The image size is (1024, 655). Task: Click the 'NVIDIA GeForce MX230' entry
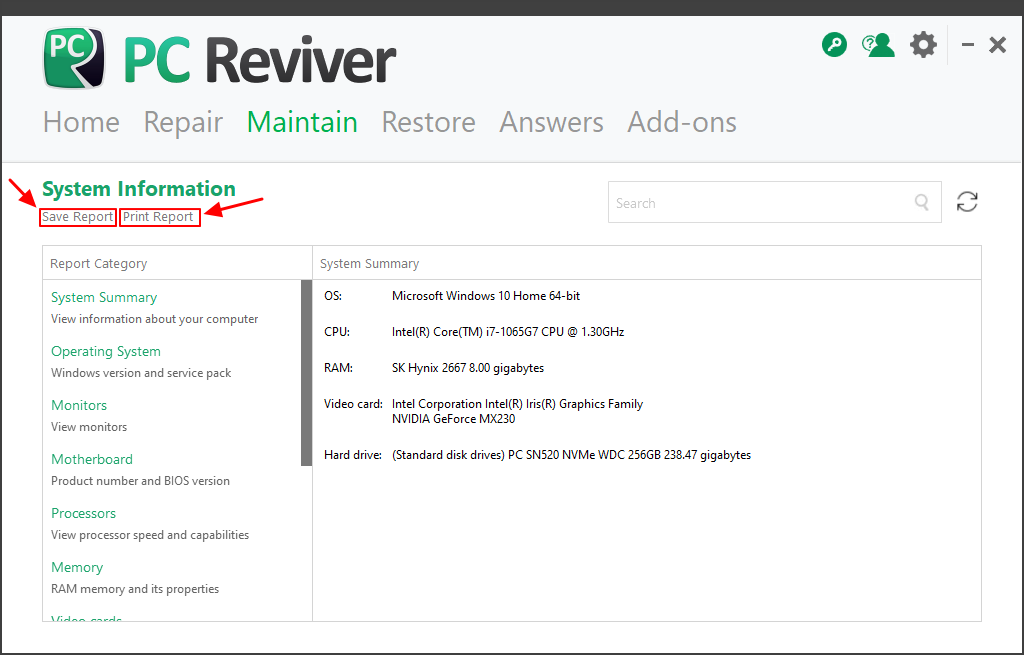pyautogui.click(x=453, y=419)
